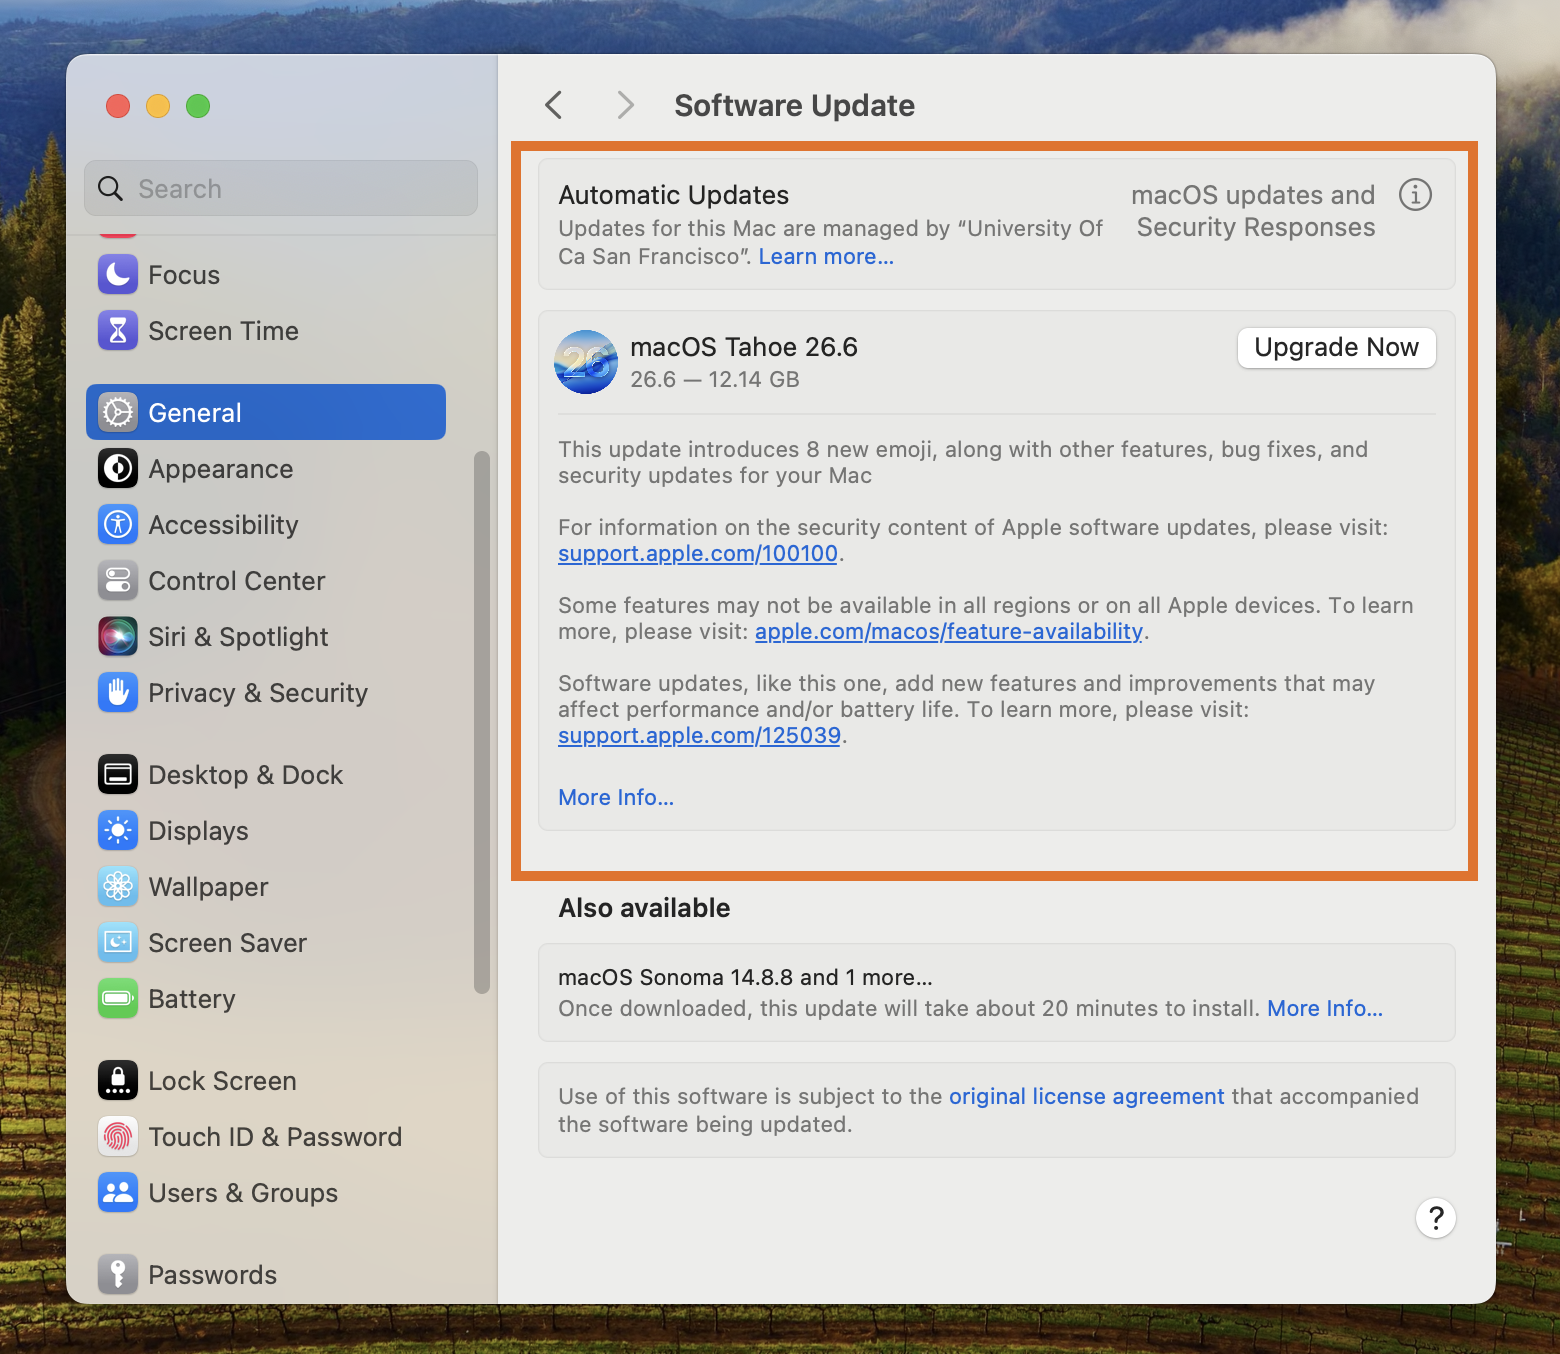The image size is (1560, 1354).
Task: Open Lock Screen settings in the sidebar
Action: point(265,1081)
